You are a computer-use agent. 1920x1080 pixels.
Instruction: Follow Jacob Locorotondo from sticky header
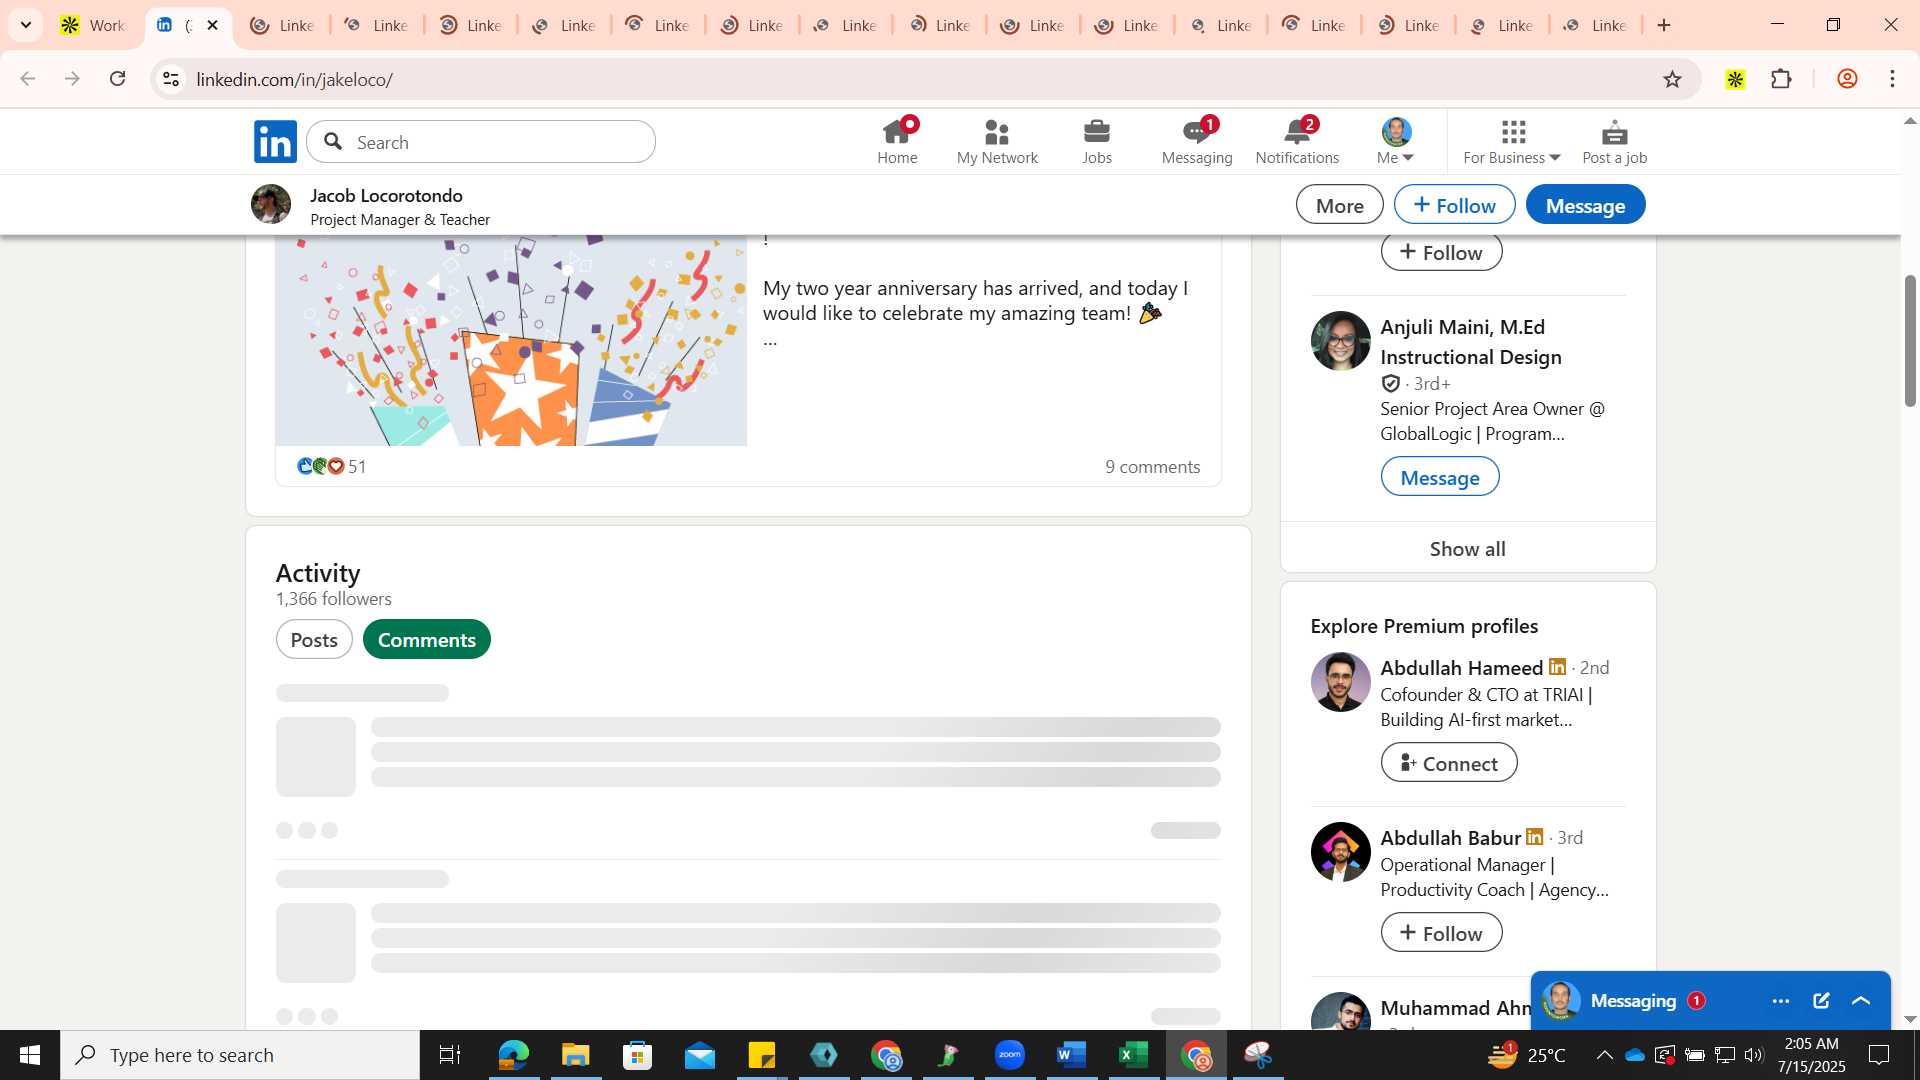[1454, 205]
